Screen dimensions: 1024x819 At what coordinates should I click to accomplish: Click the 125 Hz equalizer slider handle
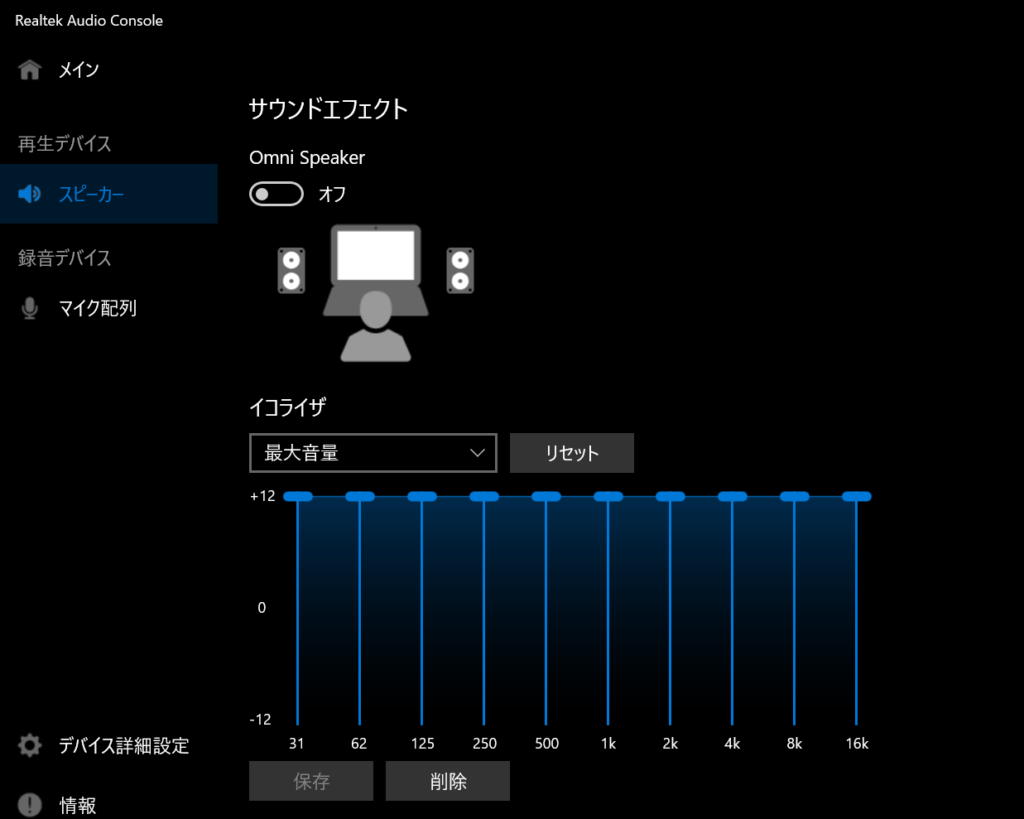point(422,496)
